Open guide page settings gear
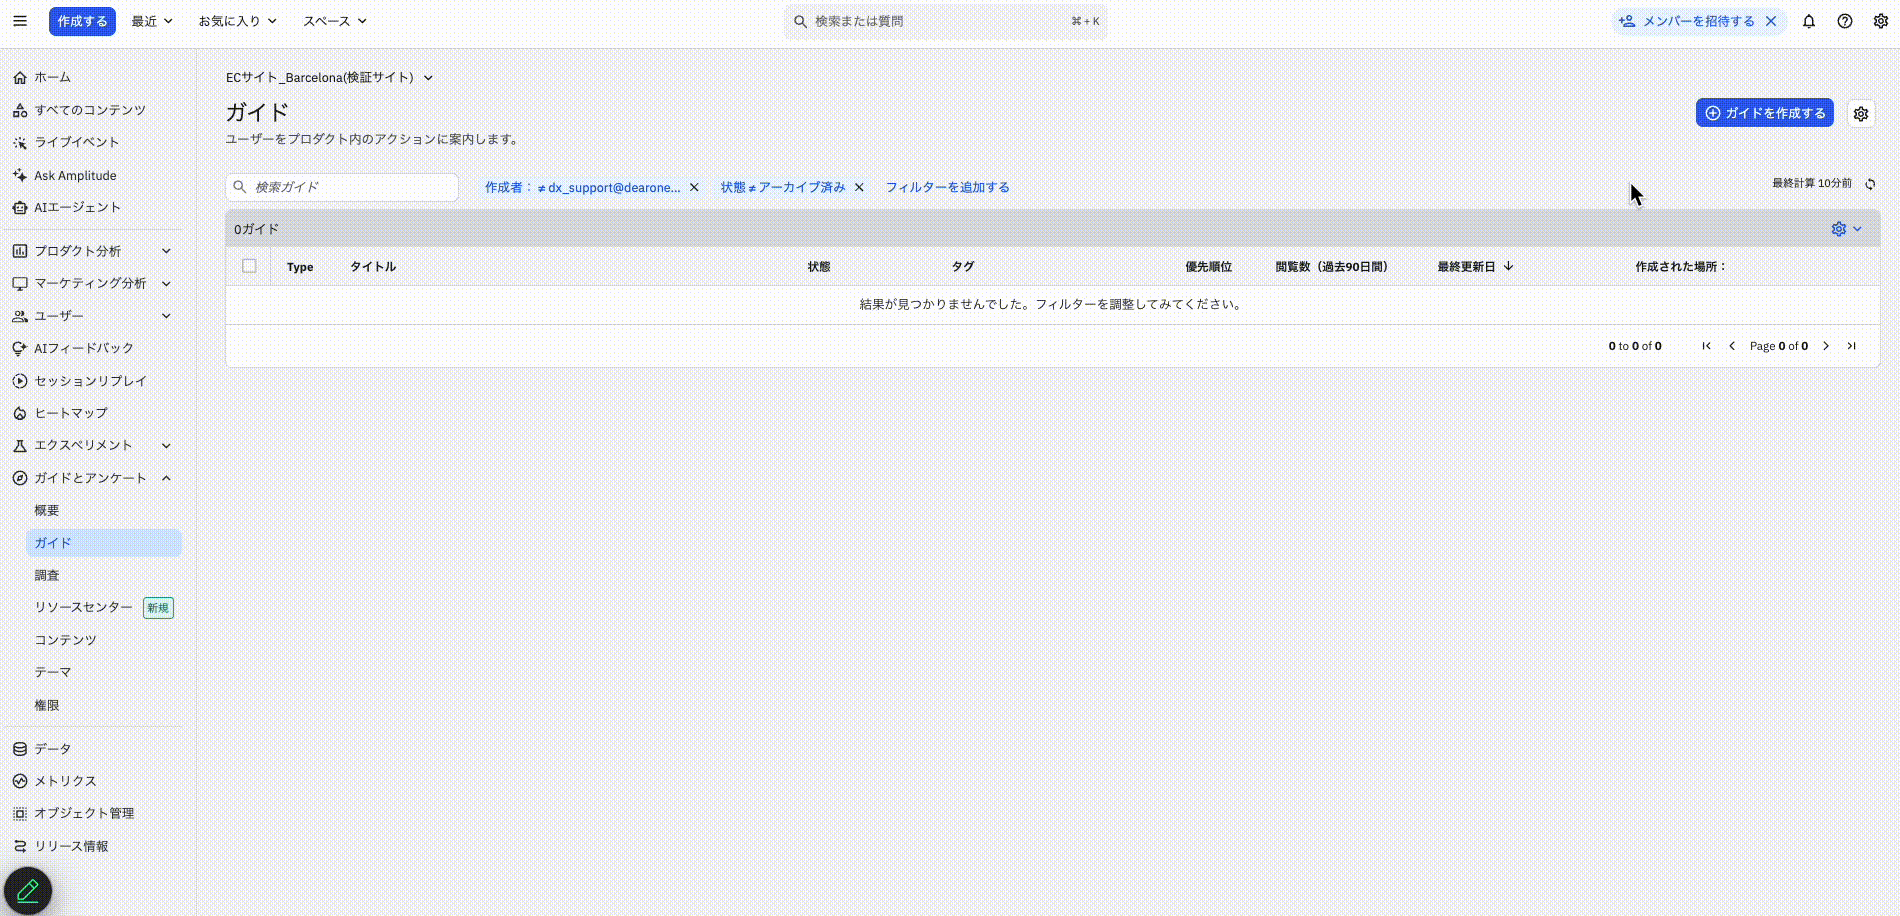1900x916 pixels. point(1861,113)
